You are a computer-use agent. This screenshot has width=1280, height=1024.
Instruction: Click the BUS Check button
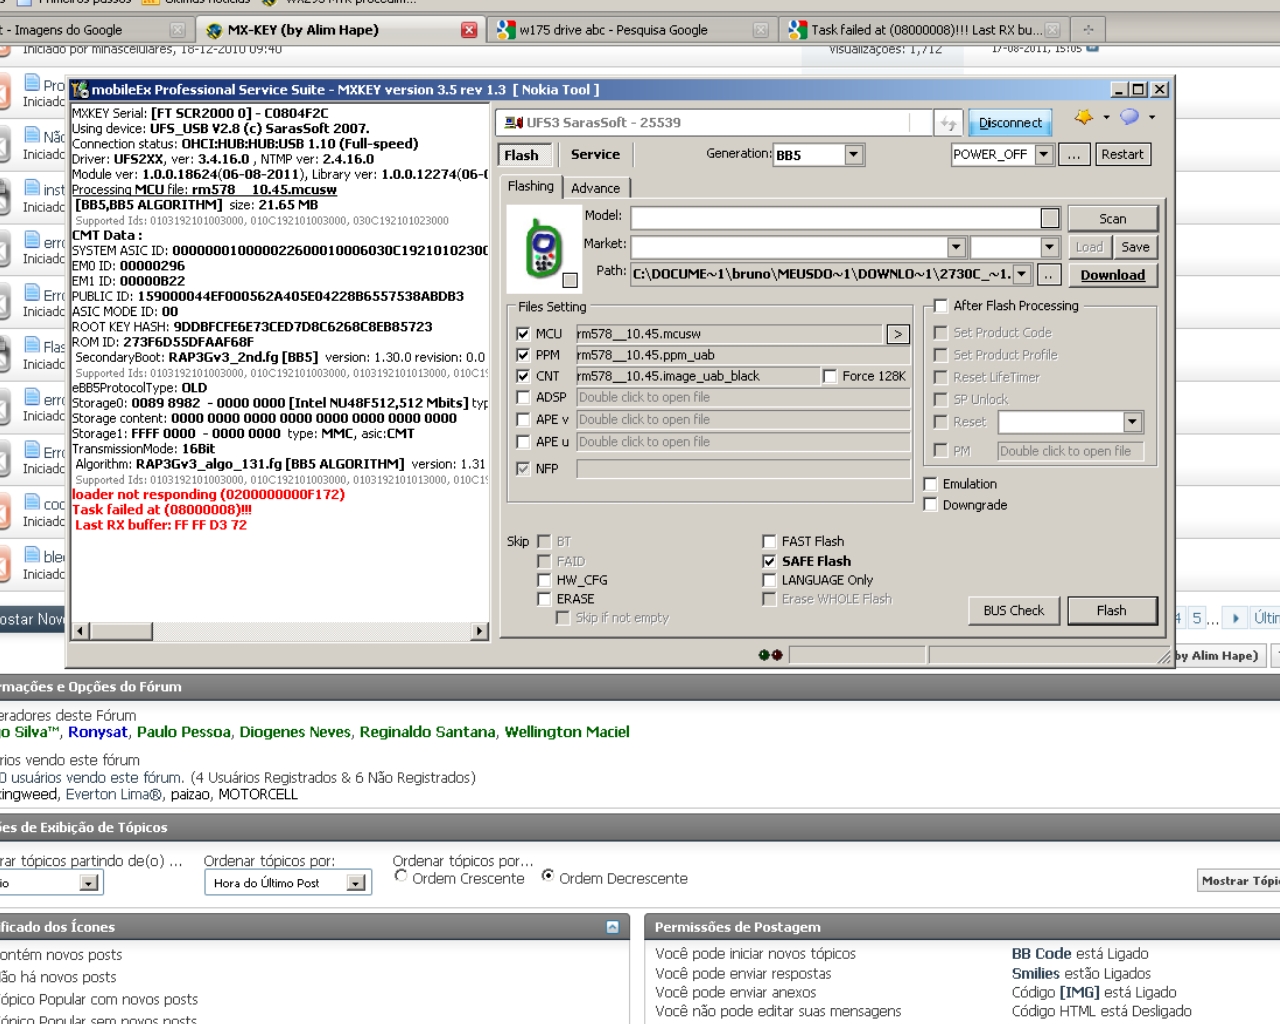point(1013,610)
